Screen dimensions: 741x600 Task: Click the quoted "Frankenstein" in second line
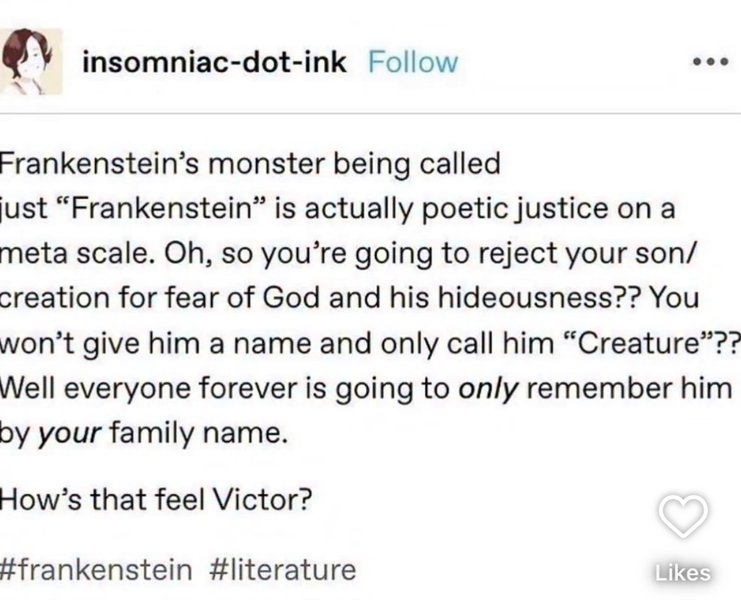(x=162, y=208)
